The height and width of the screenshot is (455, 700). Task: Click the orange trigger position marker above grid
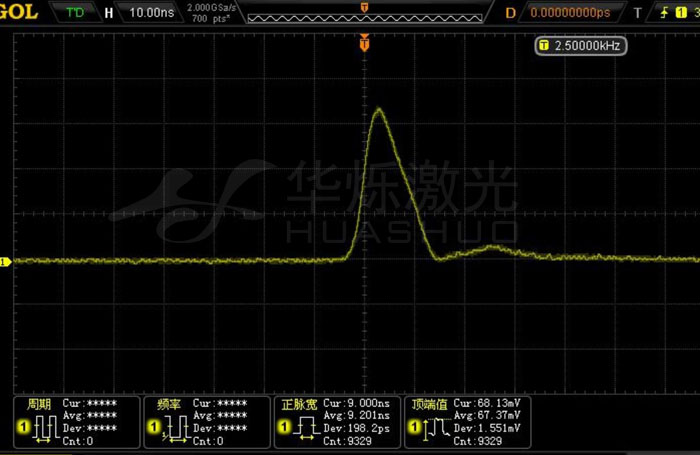coord(365,44)
